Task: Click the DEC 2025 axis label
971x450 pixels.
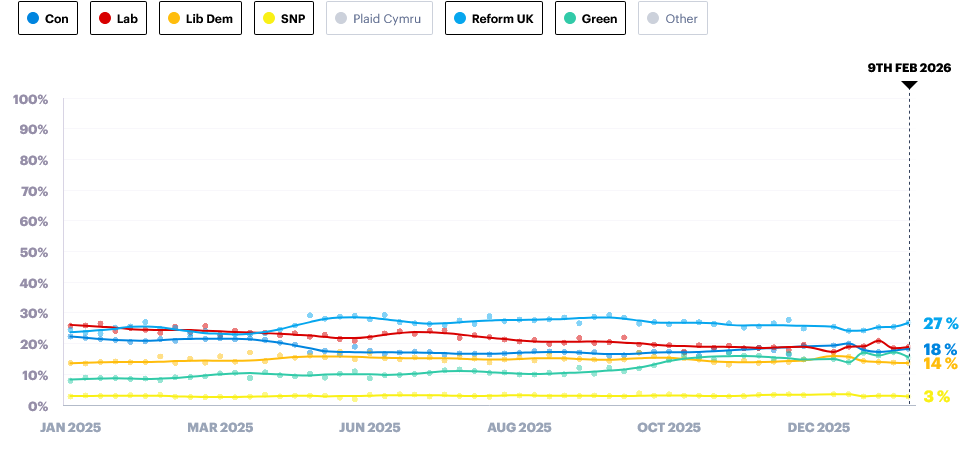Action: [819, 428]
